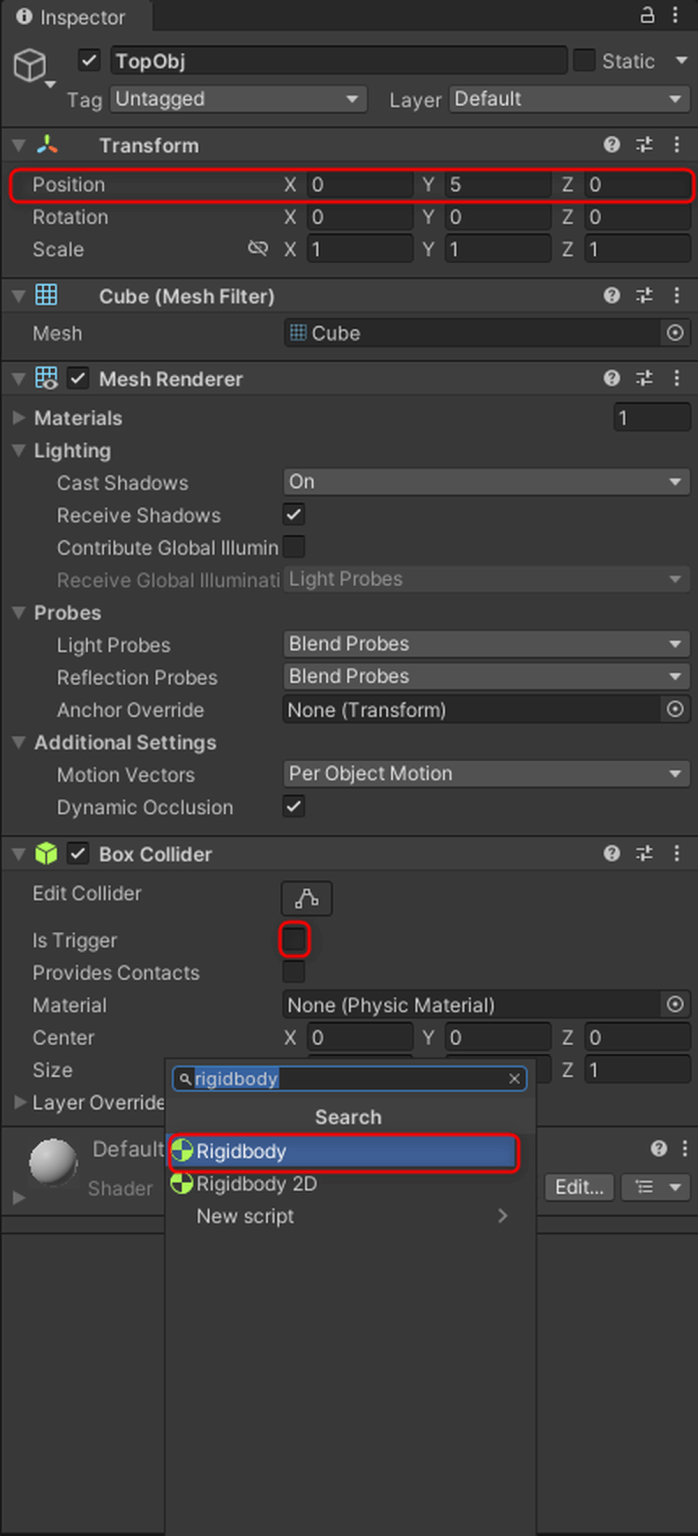The width and height of the screenshot is (698, 1536).
Task: Enable the Static checkbox for TopObj
Action: click(583, 60)
